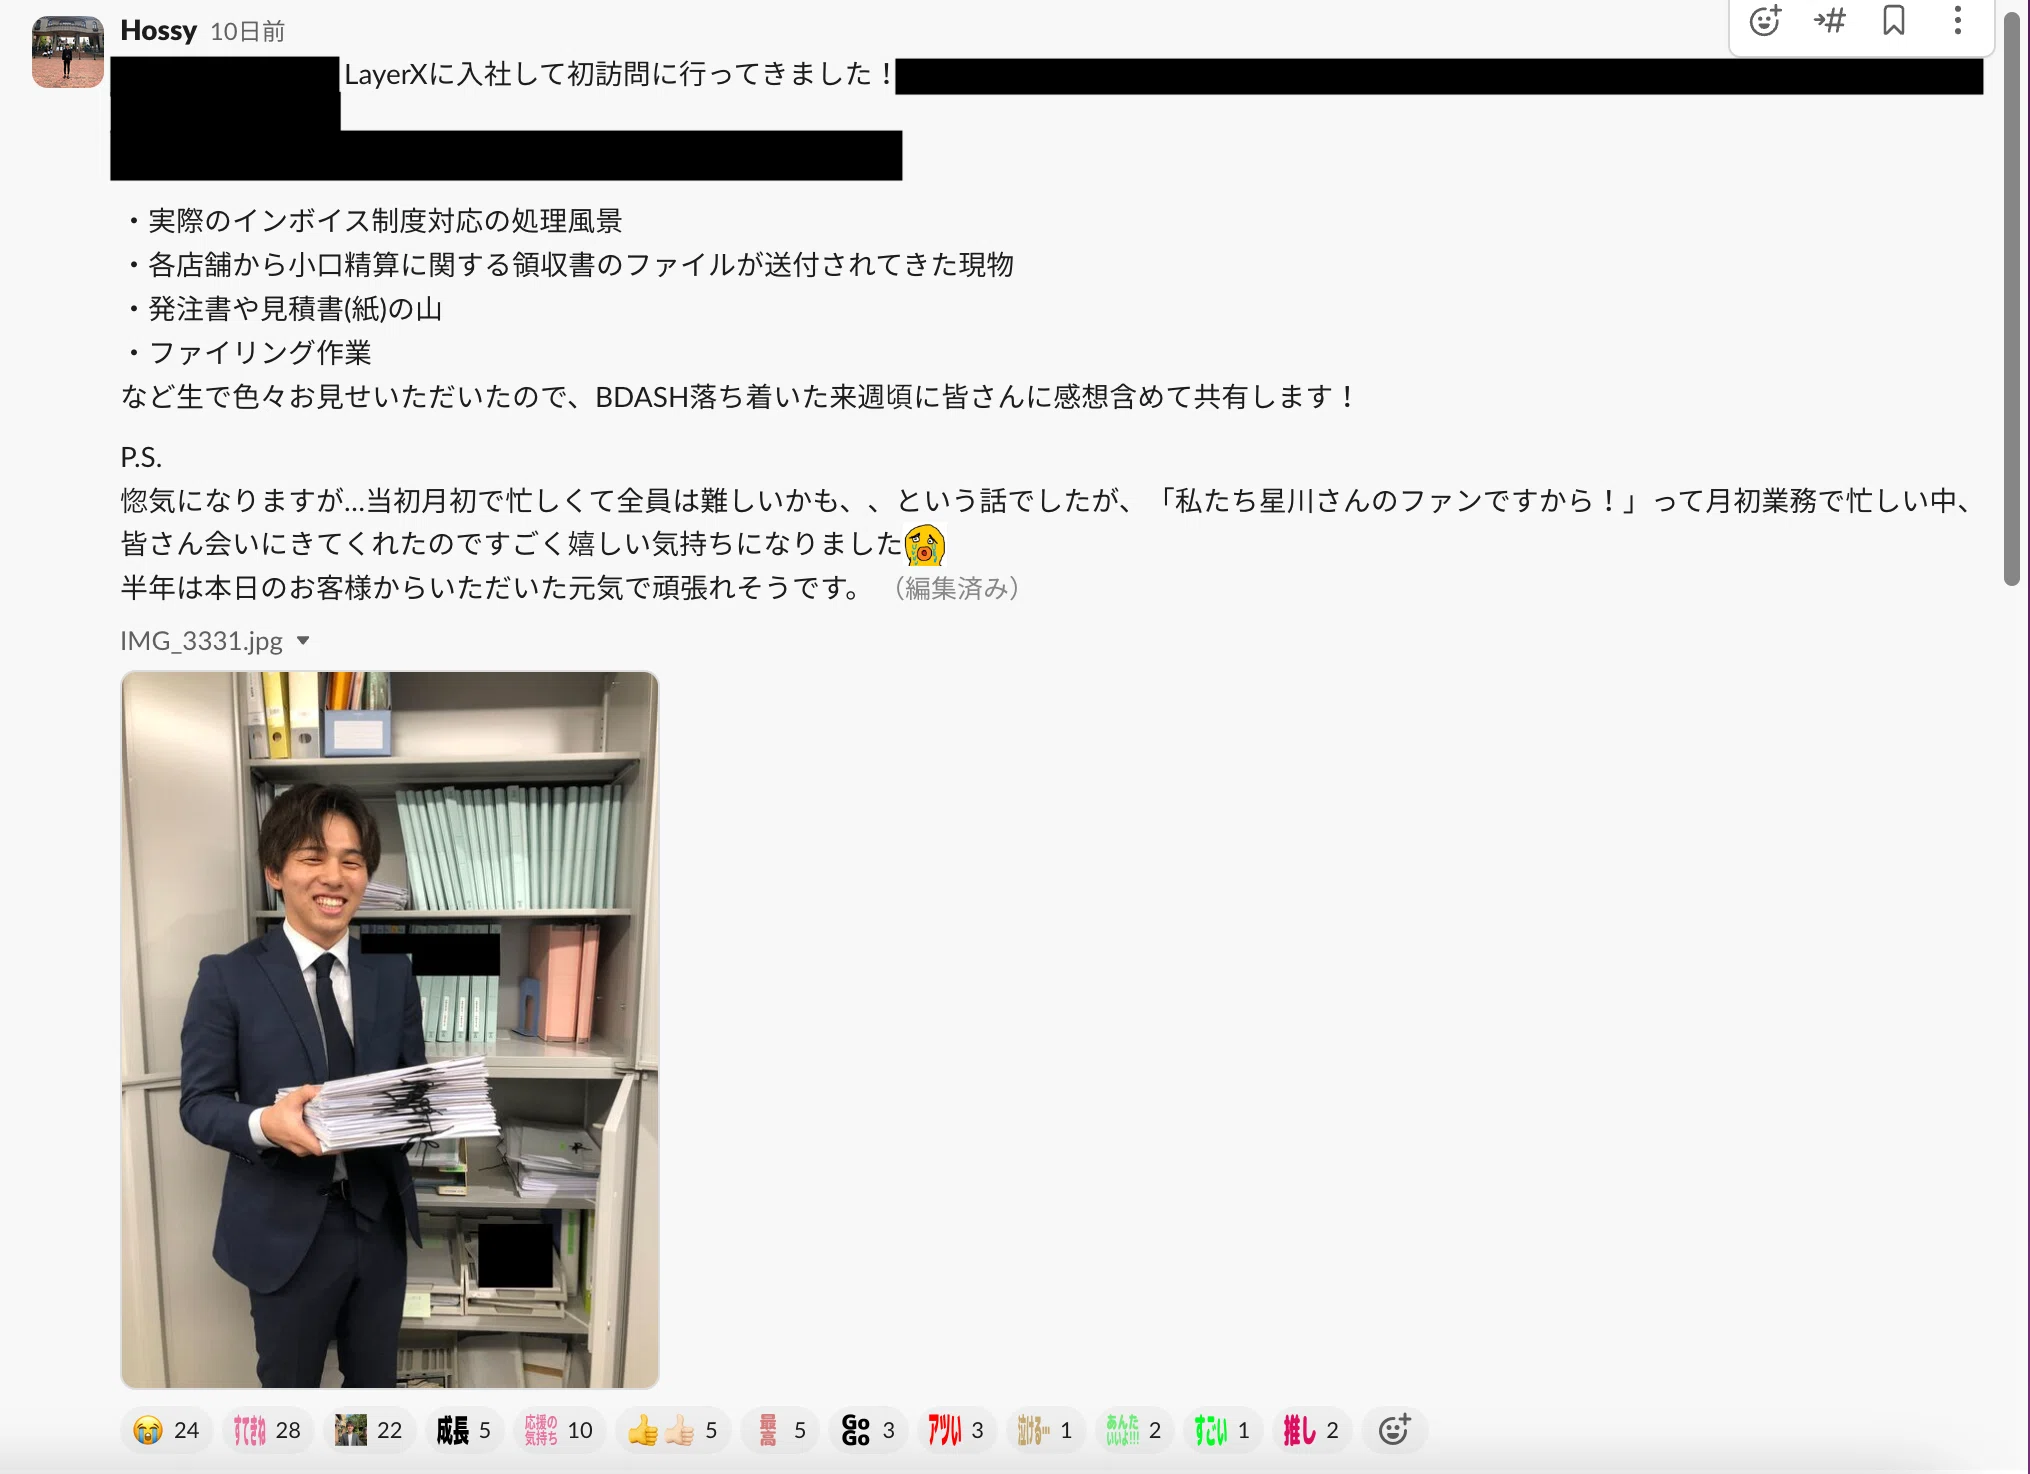Expand the IMG_3331.jpg file dropdown arrow
2030x1474 pixels.
(303, 641)
